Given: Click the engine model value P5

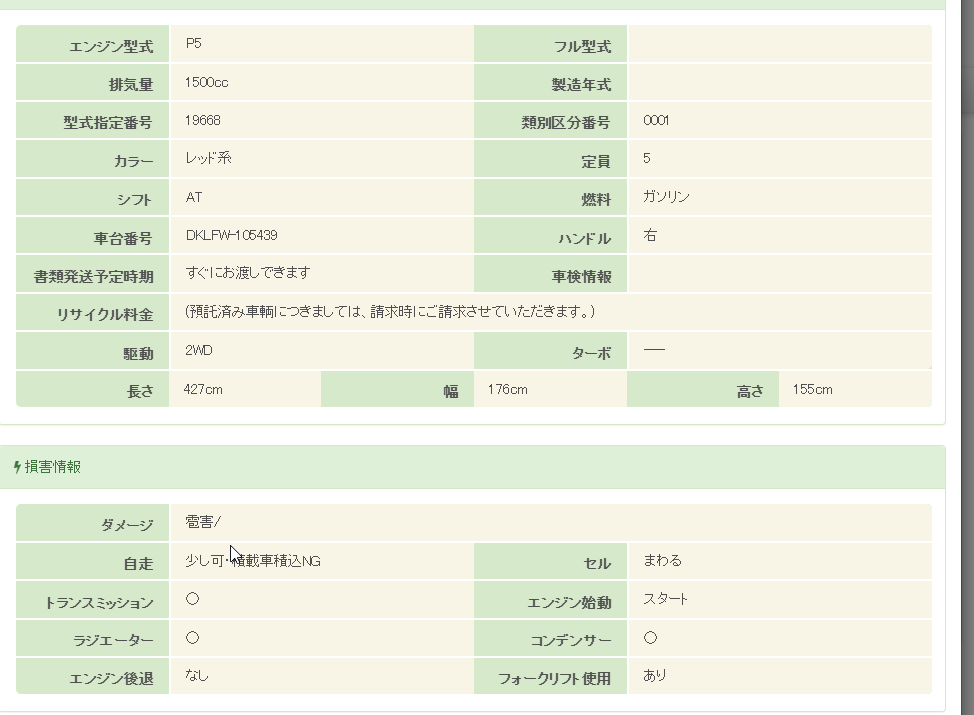Looking at the screenshot, I should tap(193, 44).
